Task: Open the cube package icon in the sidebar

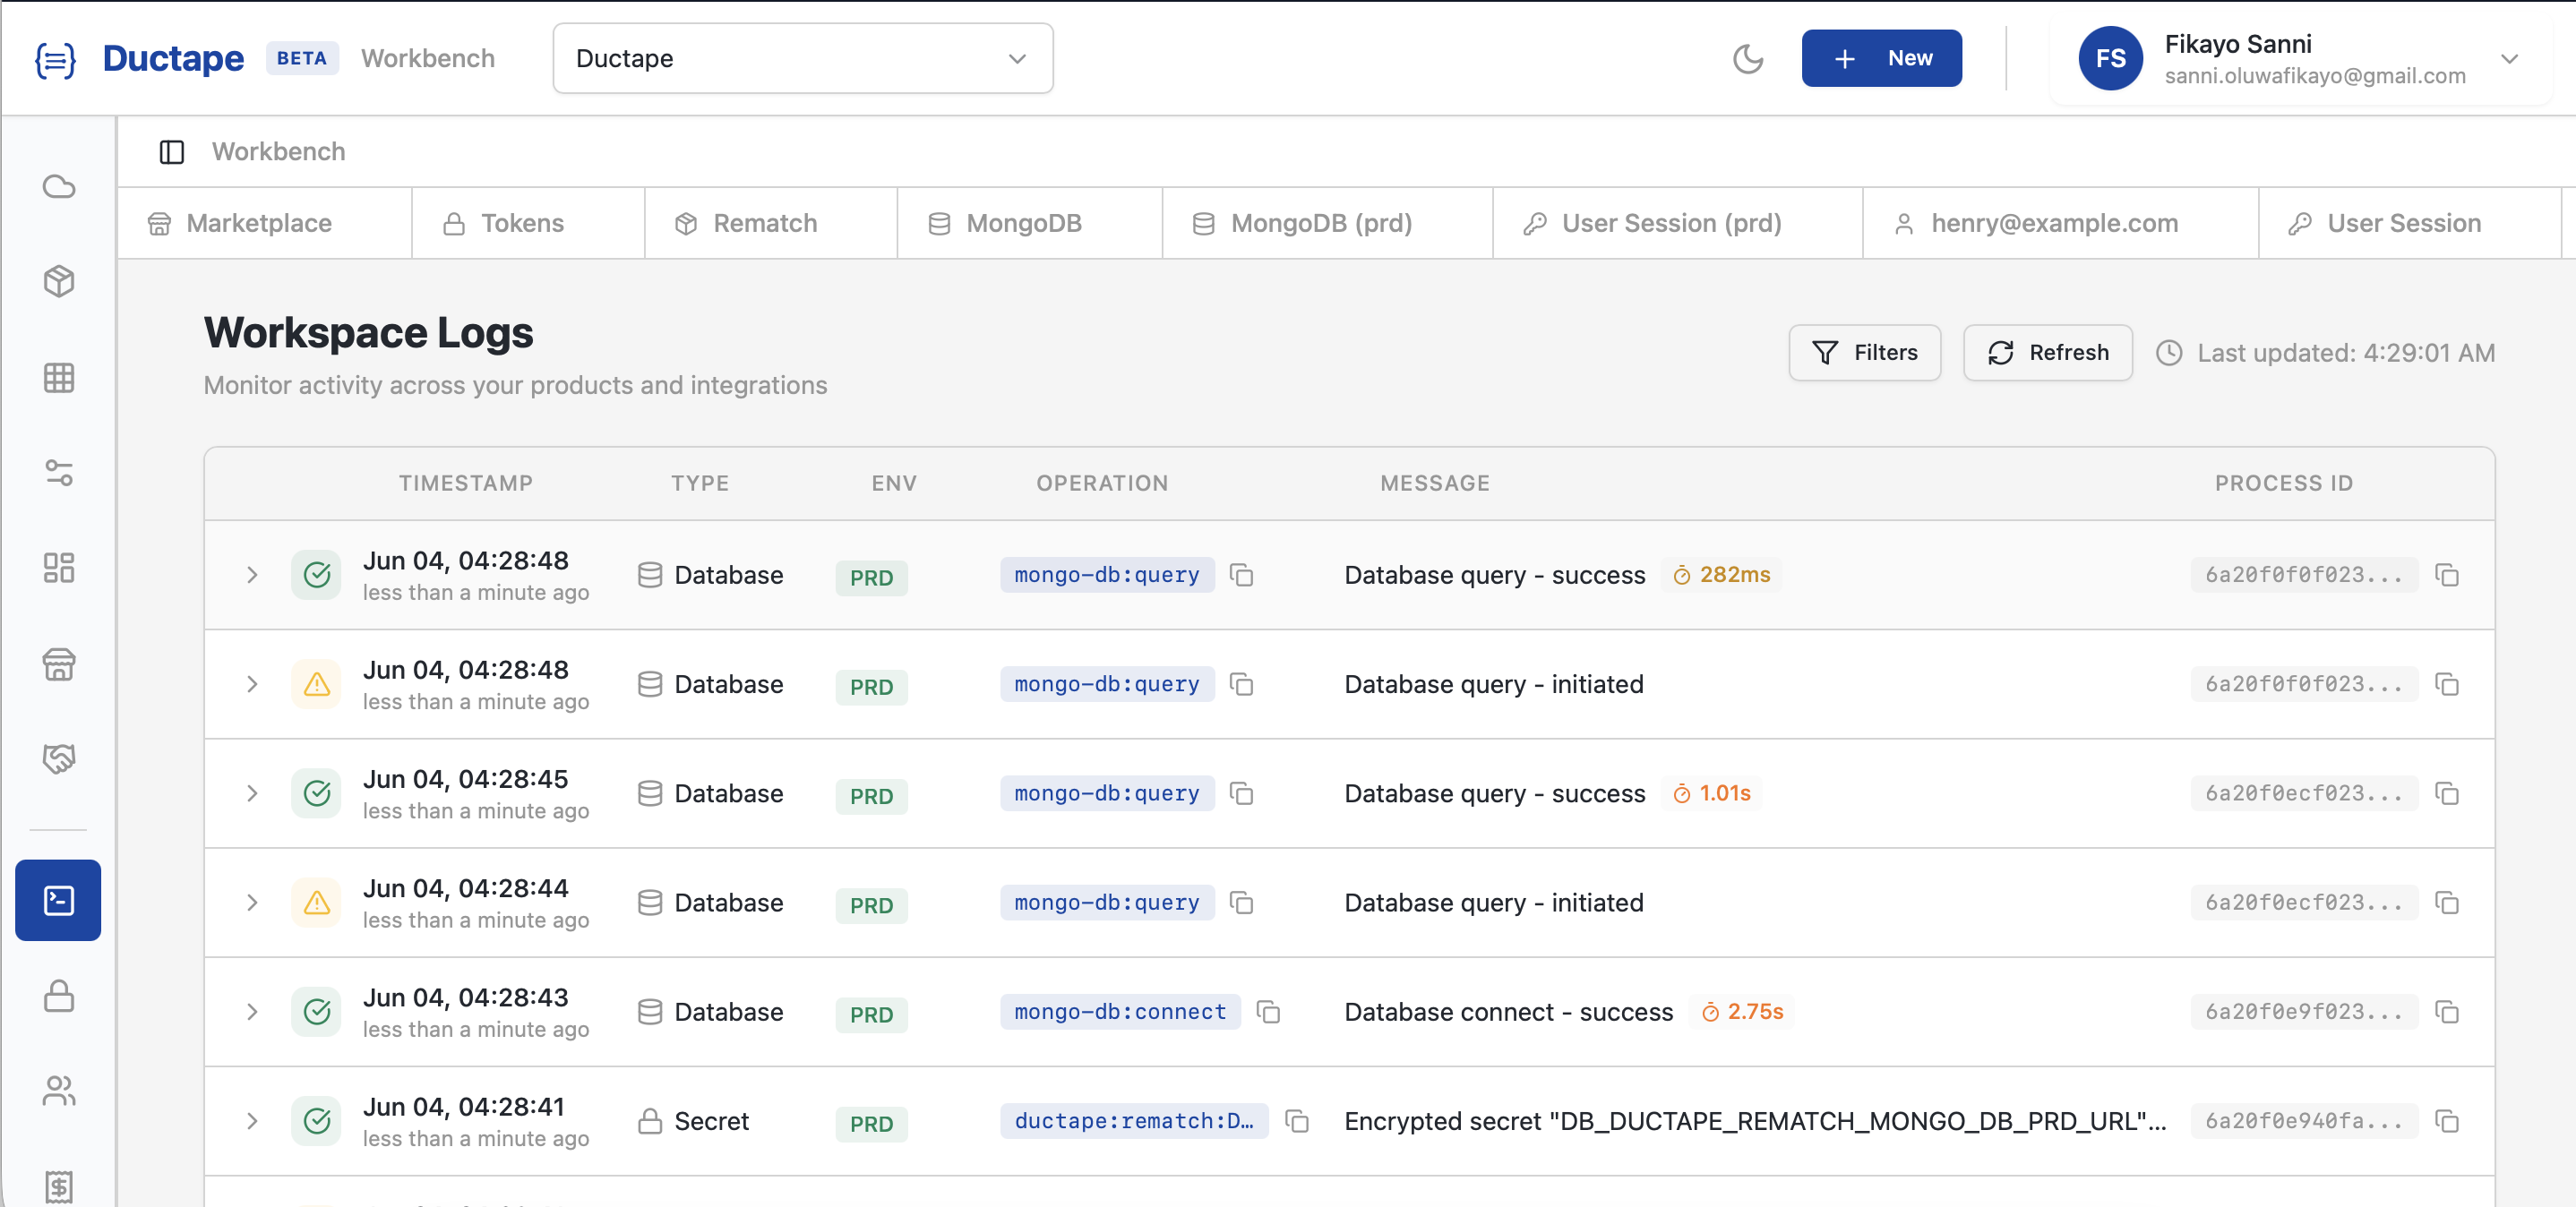Action: point(59,282)
